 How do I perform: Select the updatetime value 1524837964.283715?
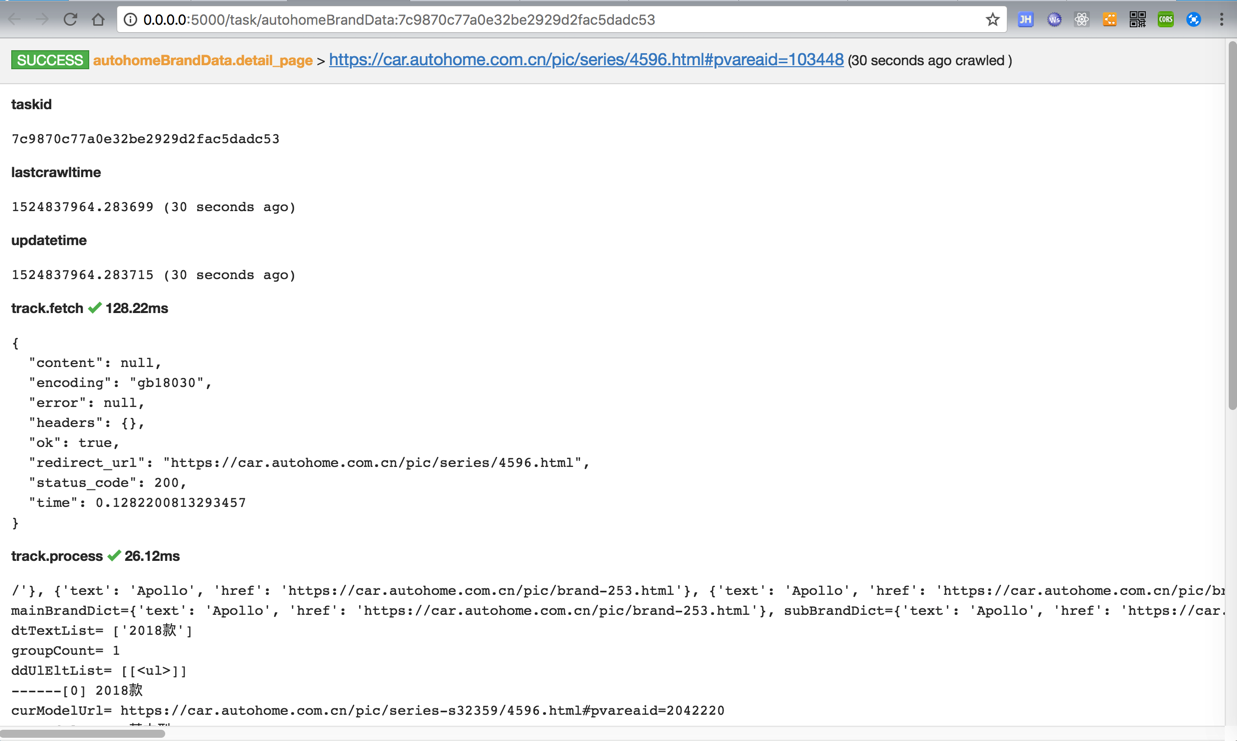point(83,275)
